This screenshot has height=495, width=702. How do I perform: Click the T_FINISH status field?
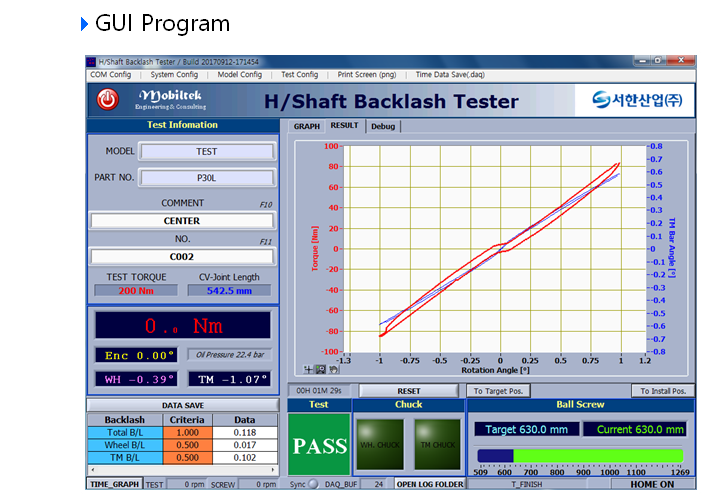[526, 484]
